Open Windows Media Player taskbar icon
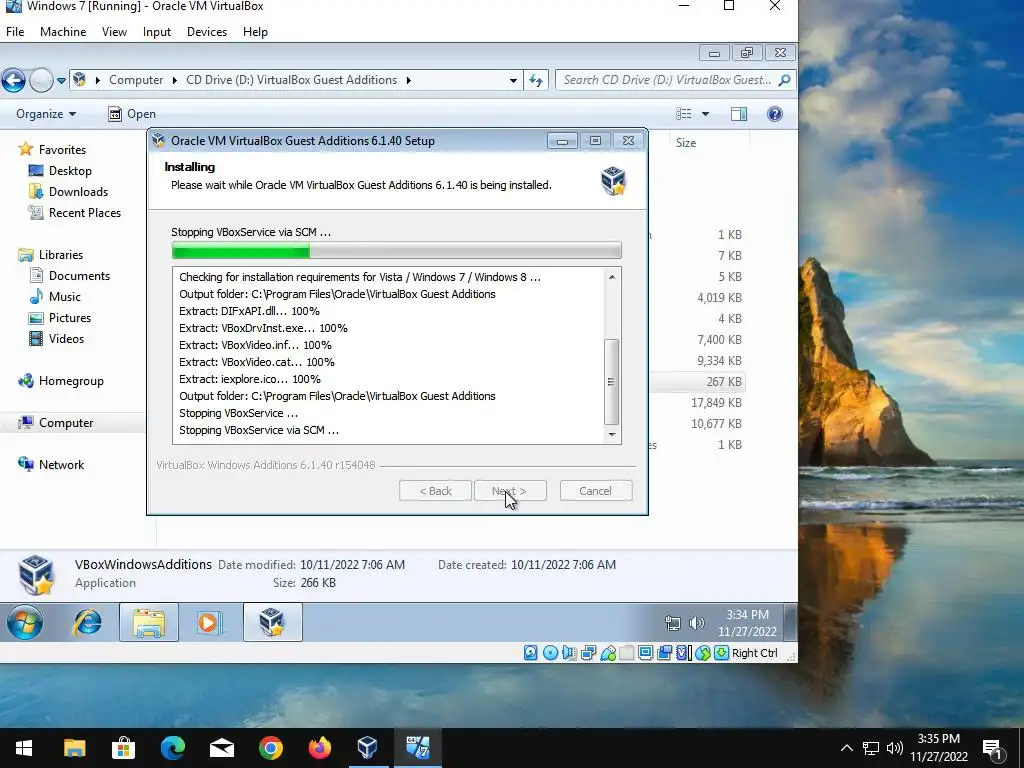 pyautogui.click(x=209, y=622)
